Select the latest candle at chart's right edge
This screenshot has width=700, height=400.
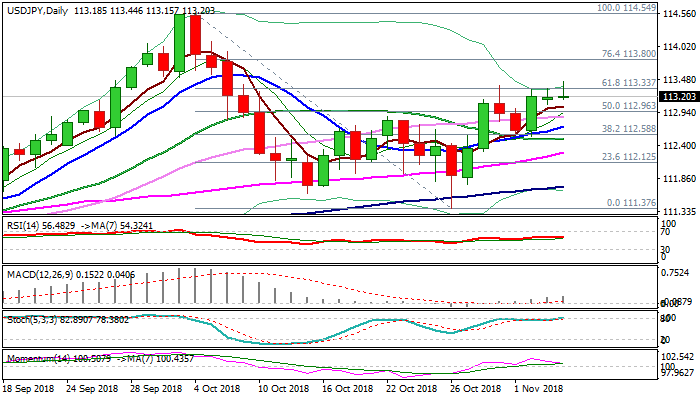tap(564, 96)
